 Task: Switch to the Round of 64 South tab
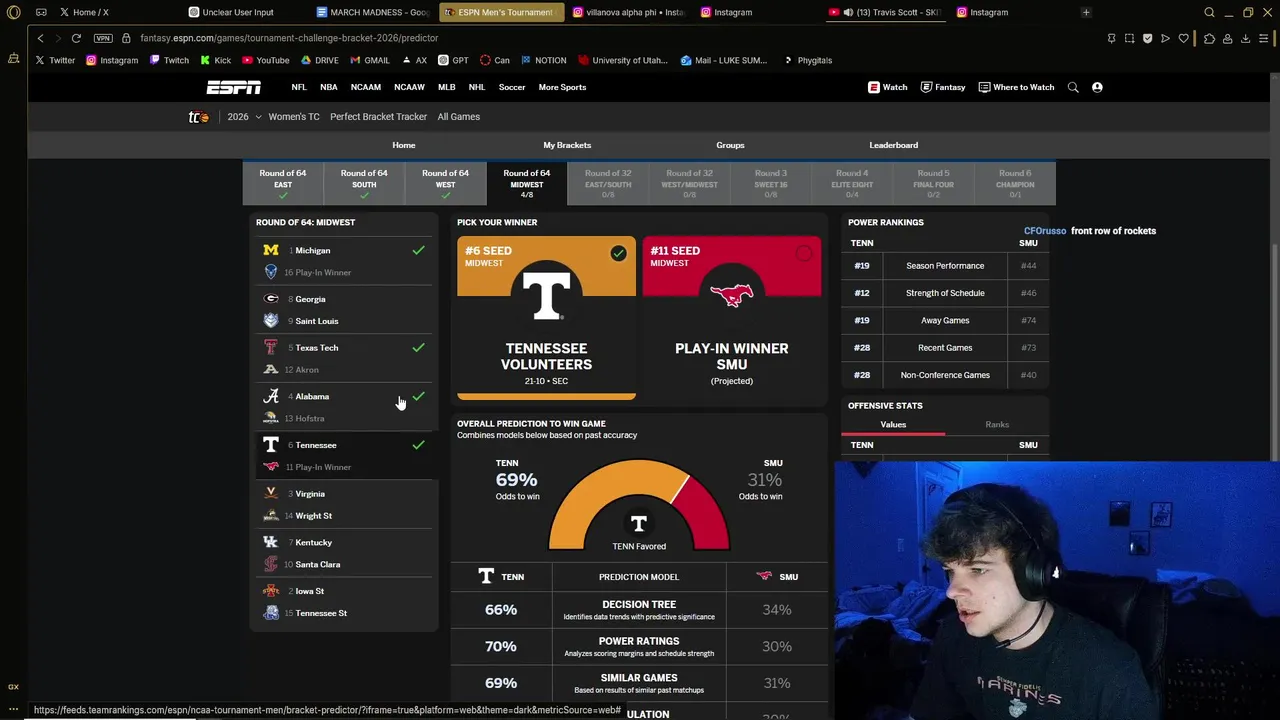[x=364, y=183]
